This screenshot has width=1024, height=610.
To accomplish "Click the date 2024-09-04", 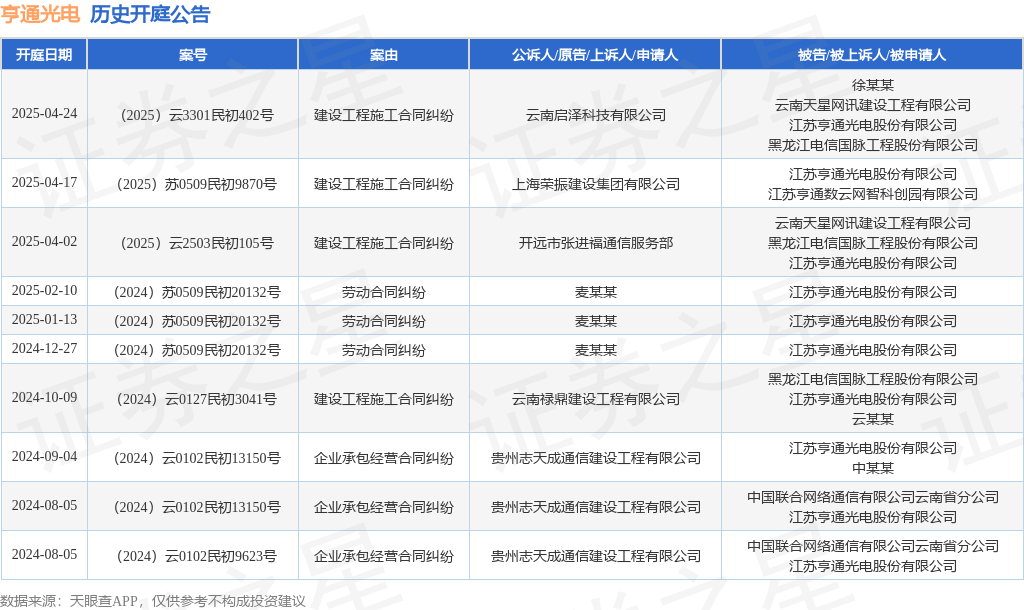I will click(44, 457).
